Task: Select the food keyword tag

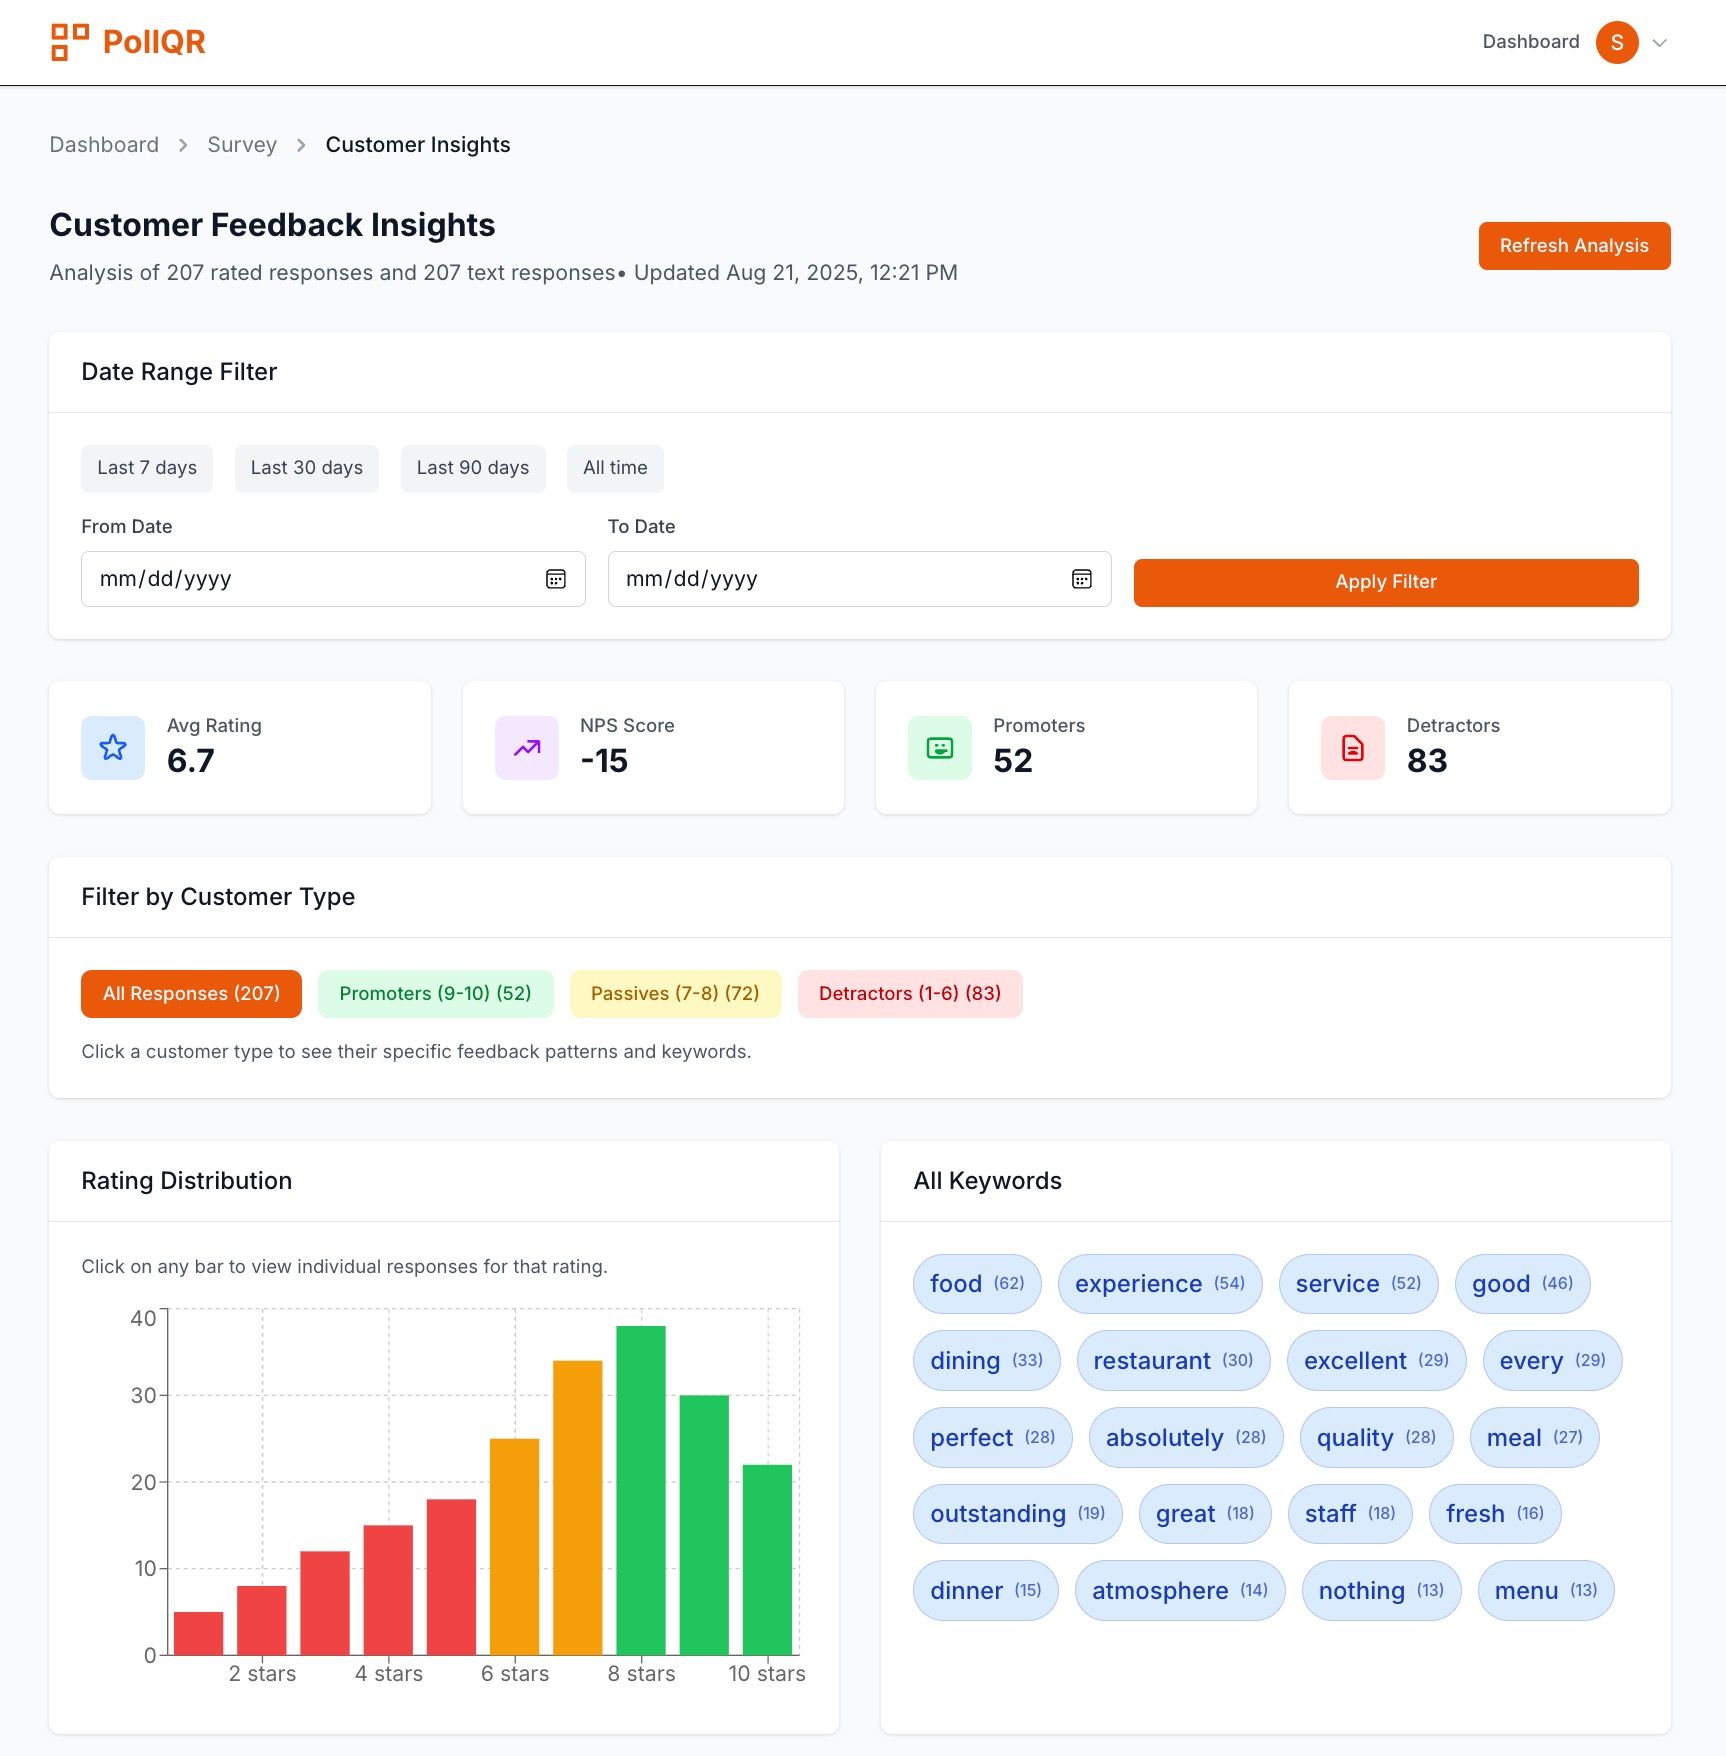Action: click(976, 1284)
